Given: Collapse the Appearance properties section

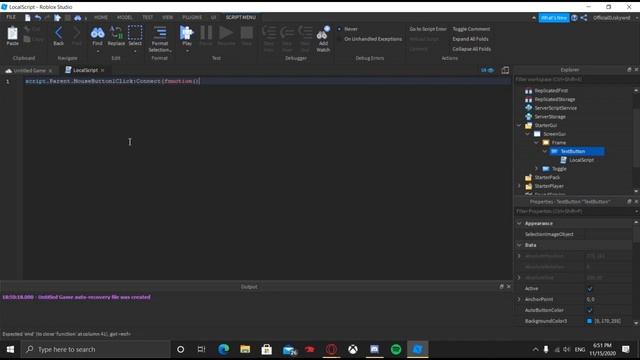Looking at the screenshot, I should point(519,224).
